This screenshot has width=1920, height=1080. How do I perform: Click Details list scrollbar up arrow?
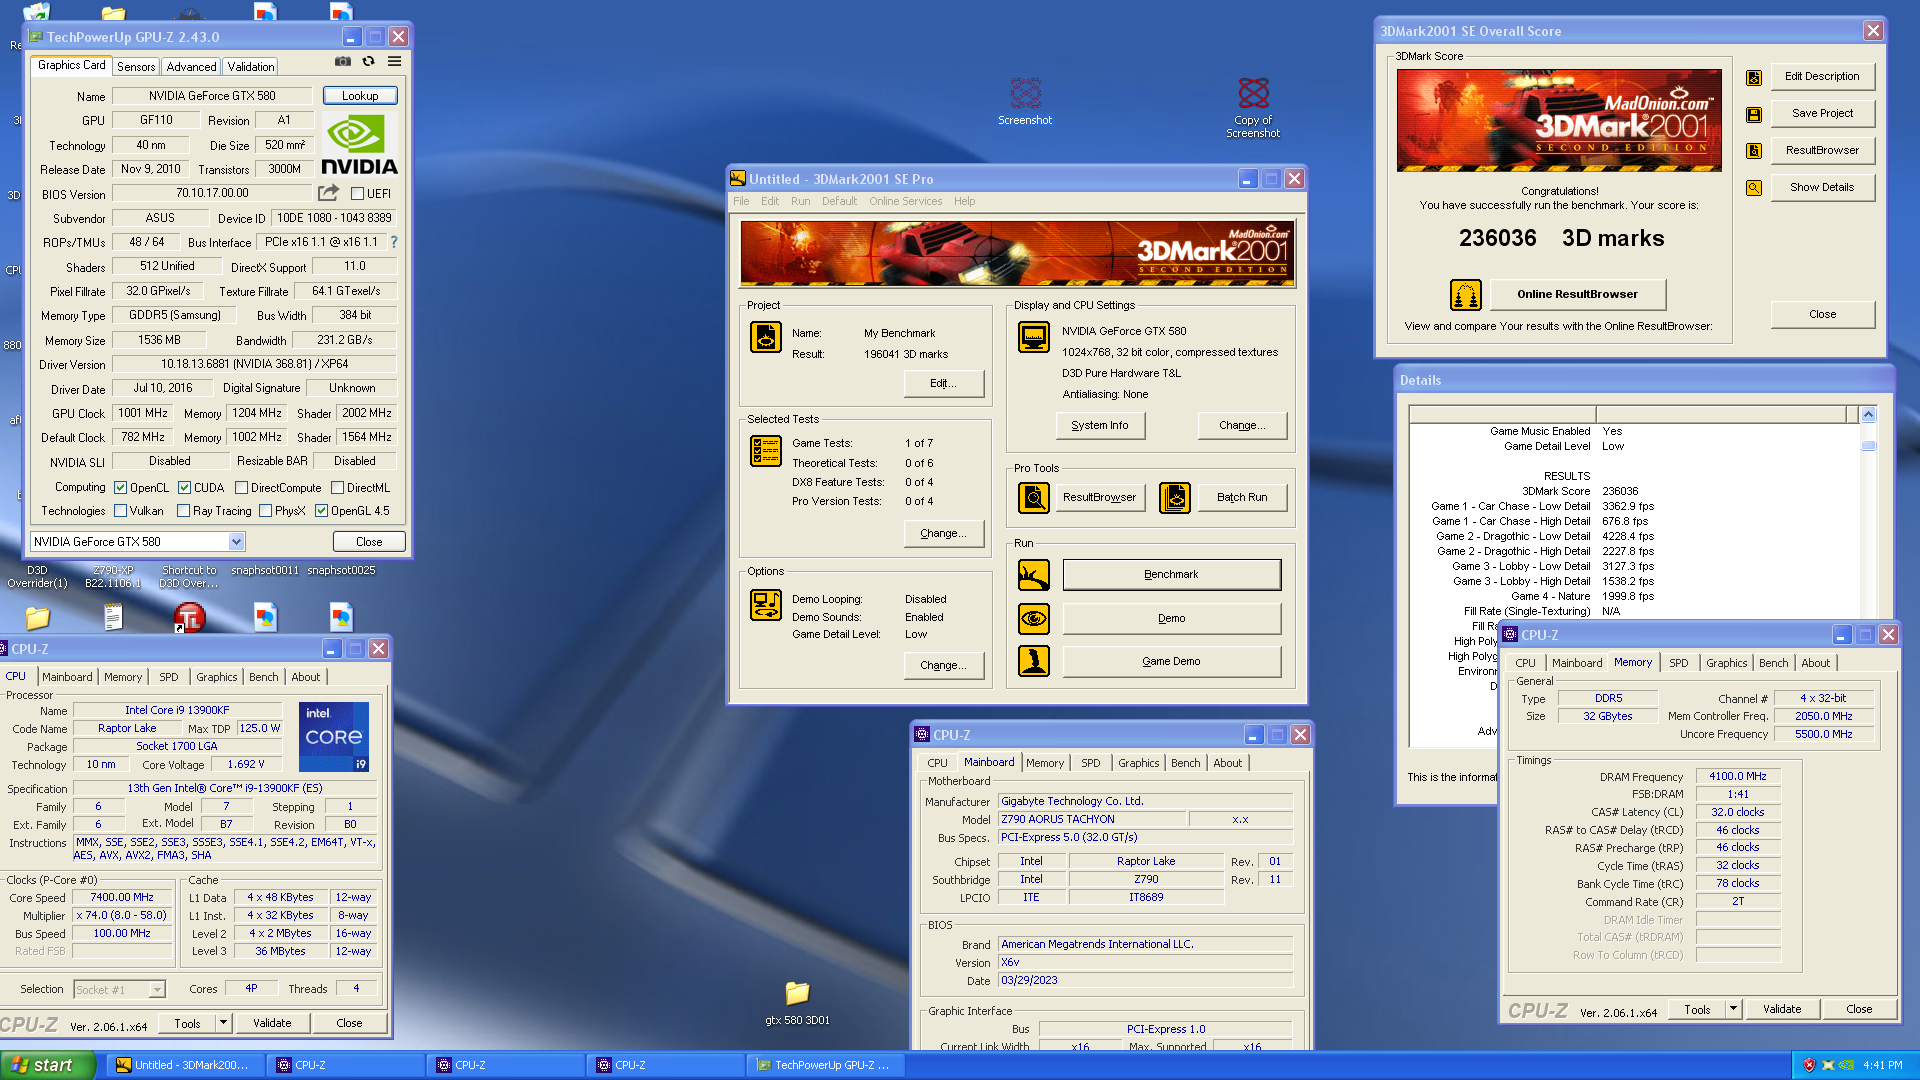(x=1868, y=415)
